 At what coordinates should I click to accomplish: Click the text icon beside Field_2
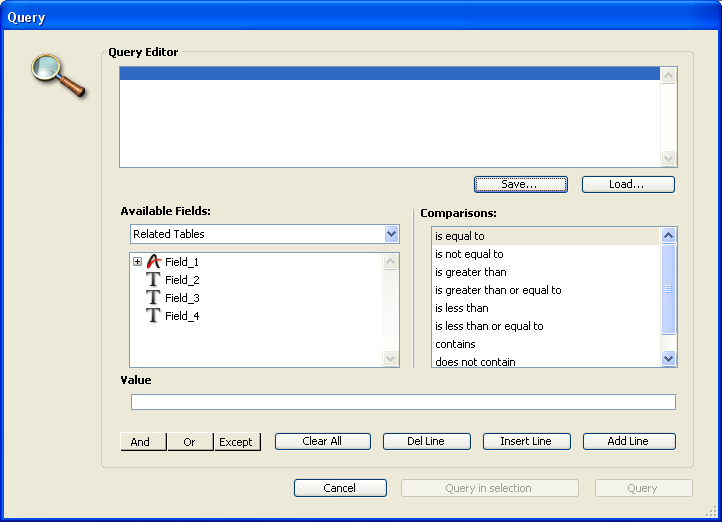coord(153,280)
